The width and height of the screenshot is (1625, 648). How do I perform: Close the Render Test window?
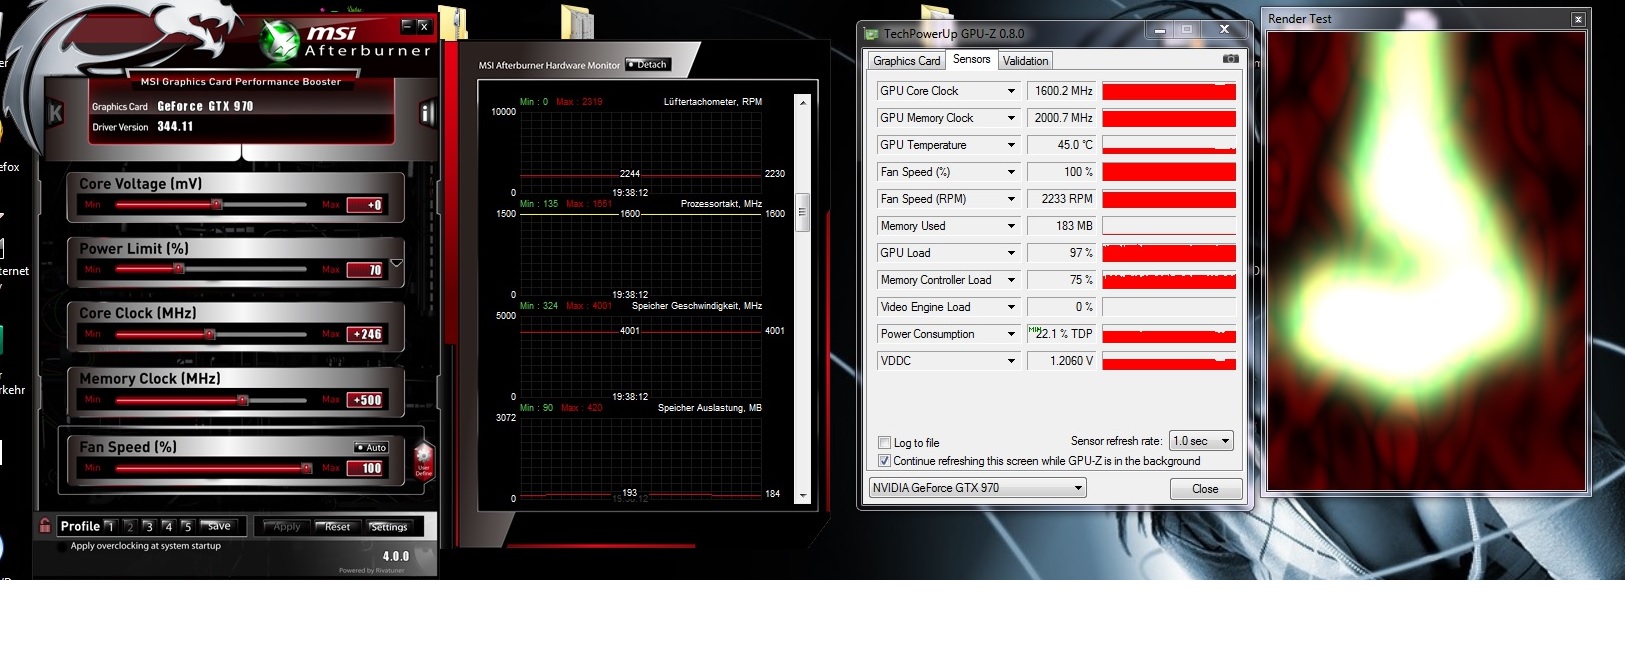(x=1578, y=19)
